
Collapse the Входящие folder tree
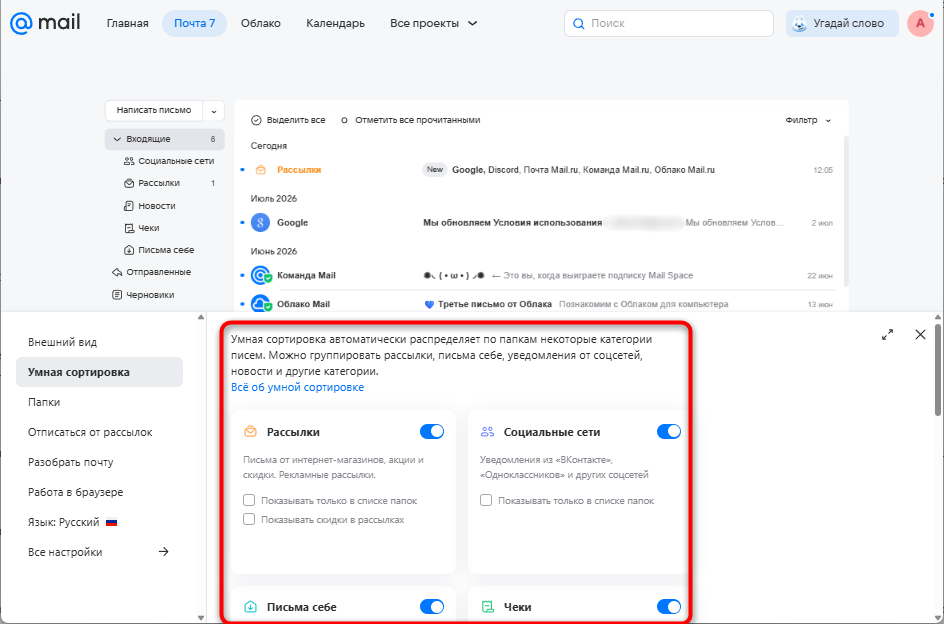click(117, 139)
